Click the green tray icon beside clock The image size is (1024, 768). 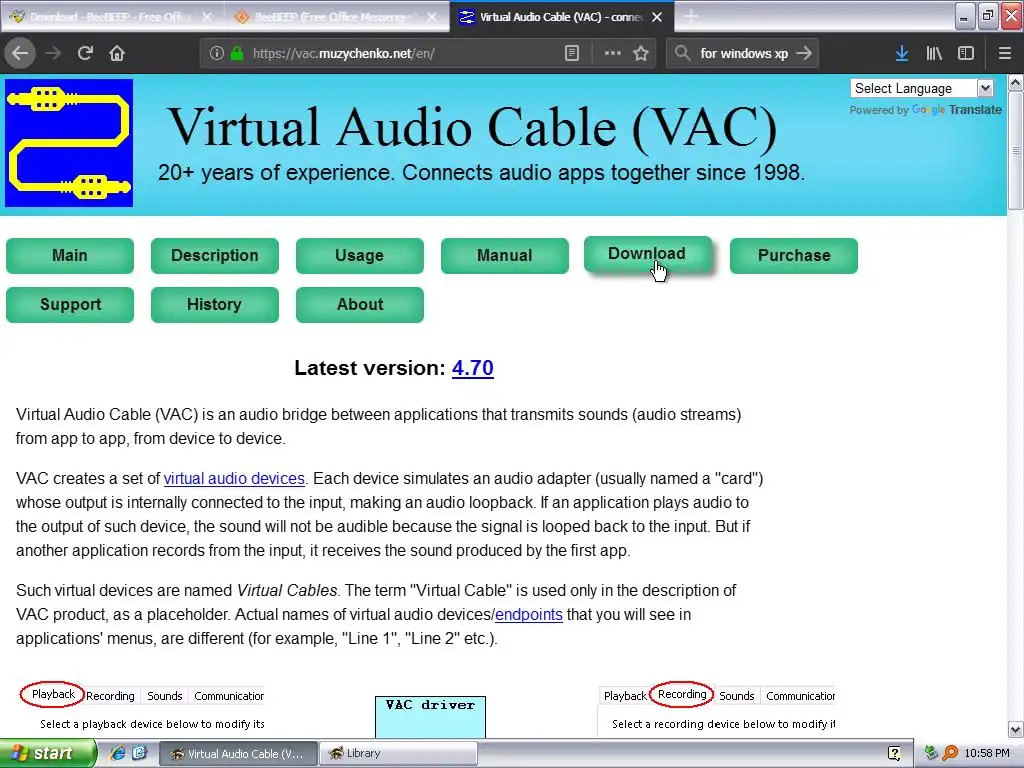931,753
